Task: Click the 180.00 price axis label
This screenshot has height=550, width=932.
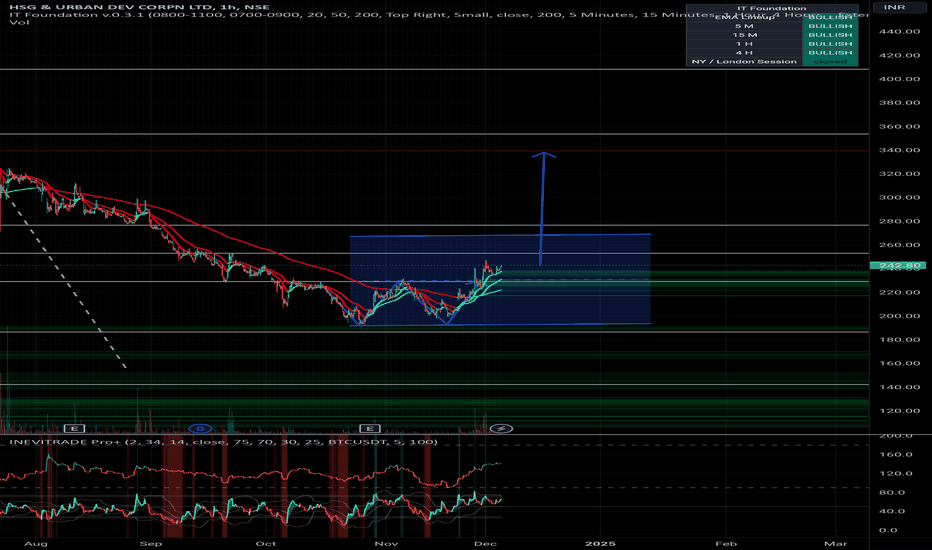Action: pos(899,340)
